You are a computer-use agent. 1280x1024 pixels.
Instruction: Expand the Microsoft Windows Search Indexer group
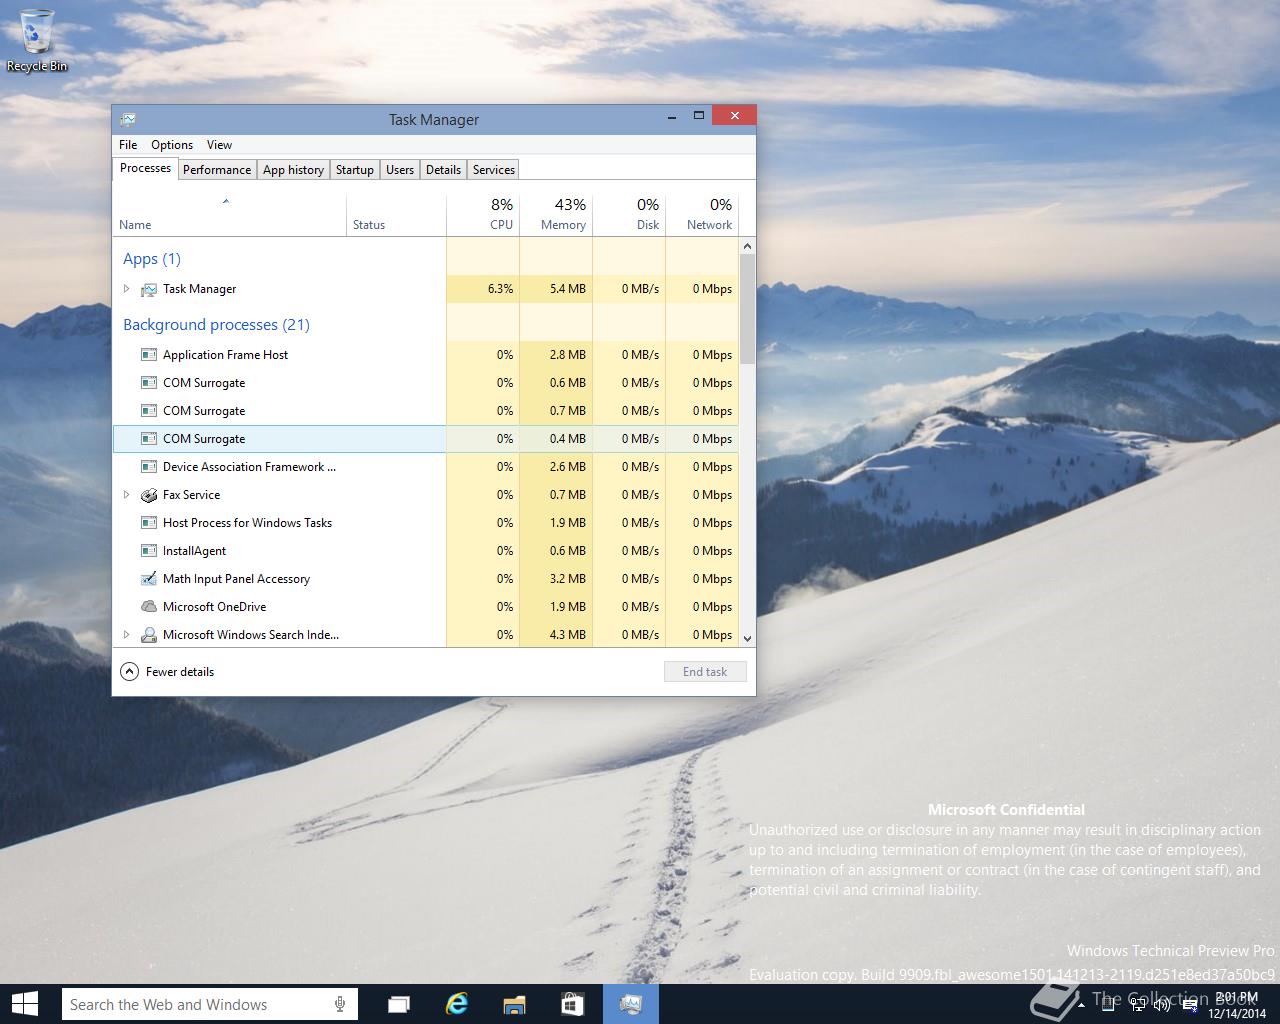click(126, 635)
